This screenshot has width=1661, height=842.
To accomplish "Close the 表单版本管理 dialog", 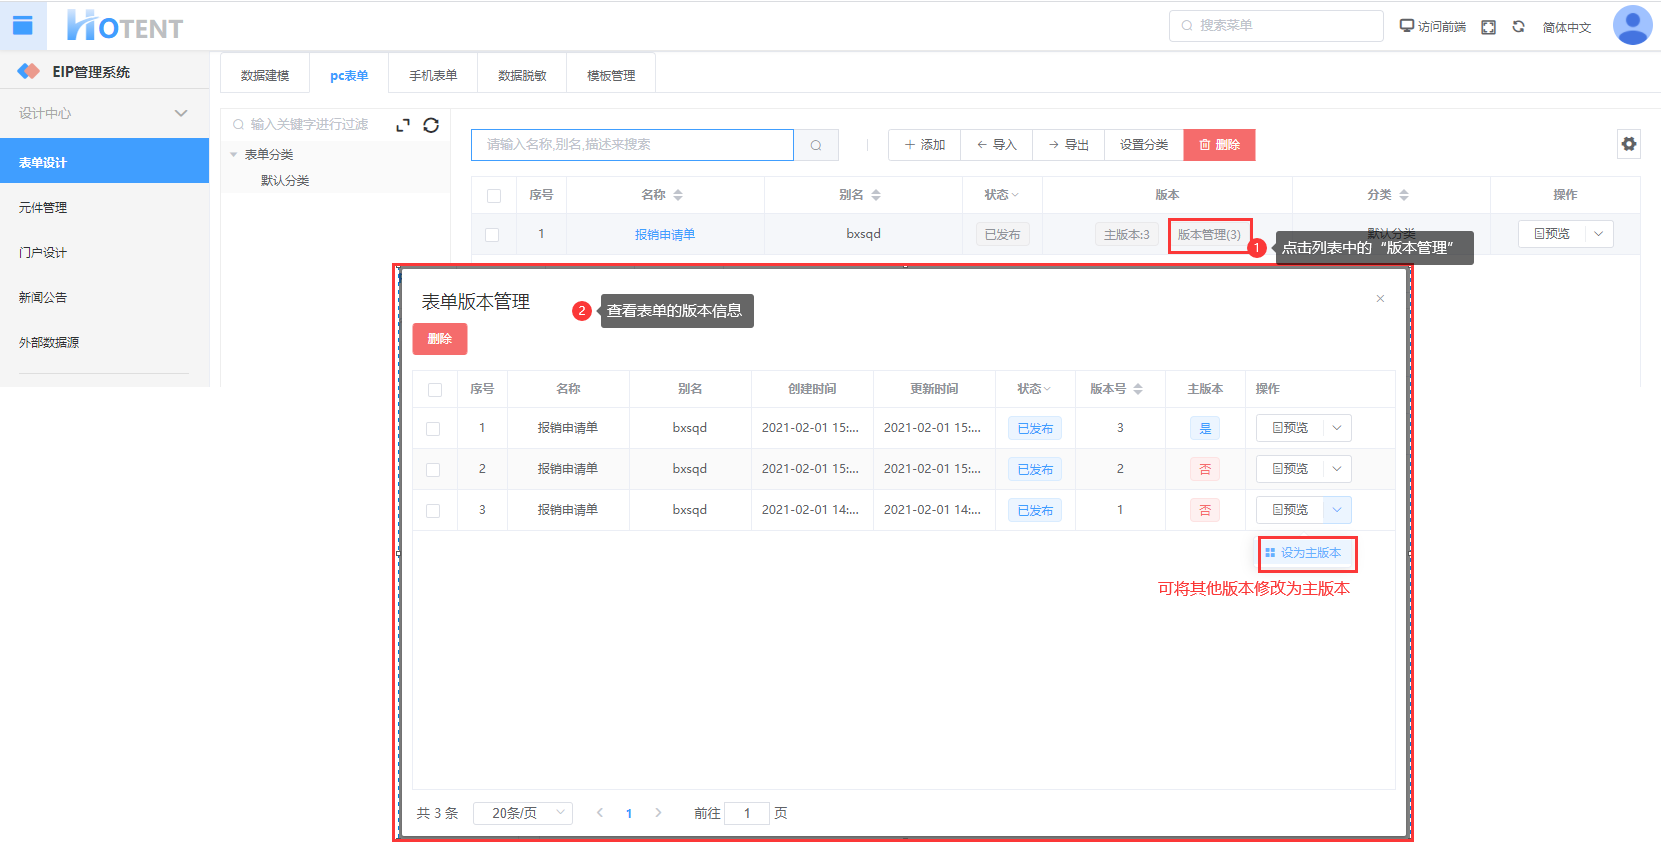I will (1380, 299).
